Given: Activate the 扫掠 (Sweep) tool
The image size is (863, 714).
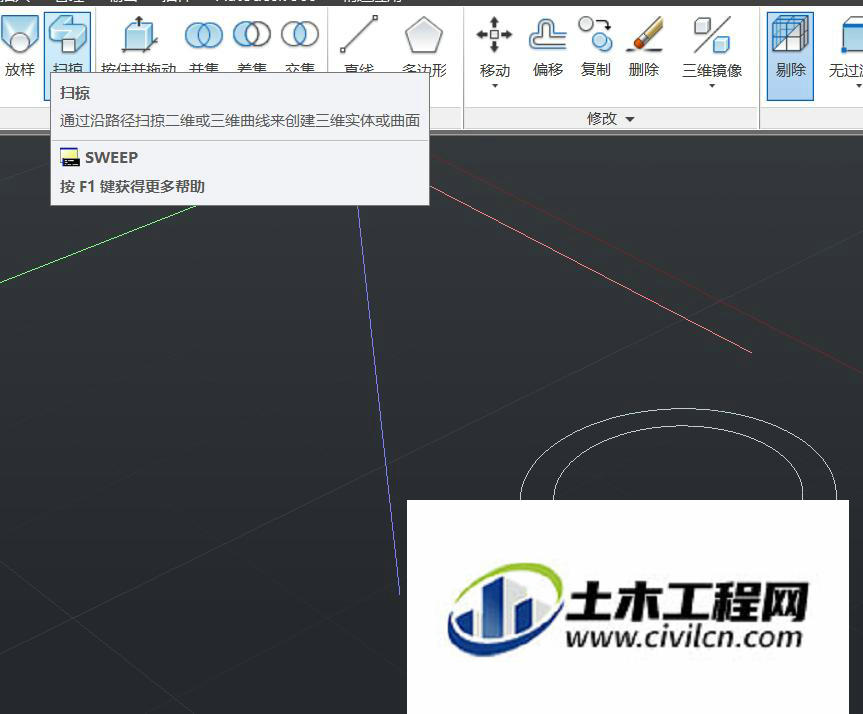Looking at the screenshot, I should pos(67,43).
